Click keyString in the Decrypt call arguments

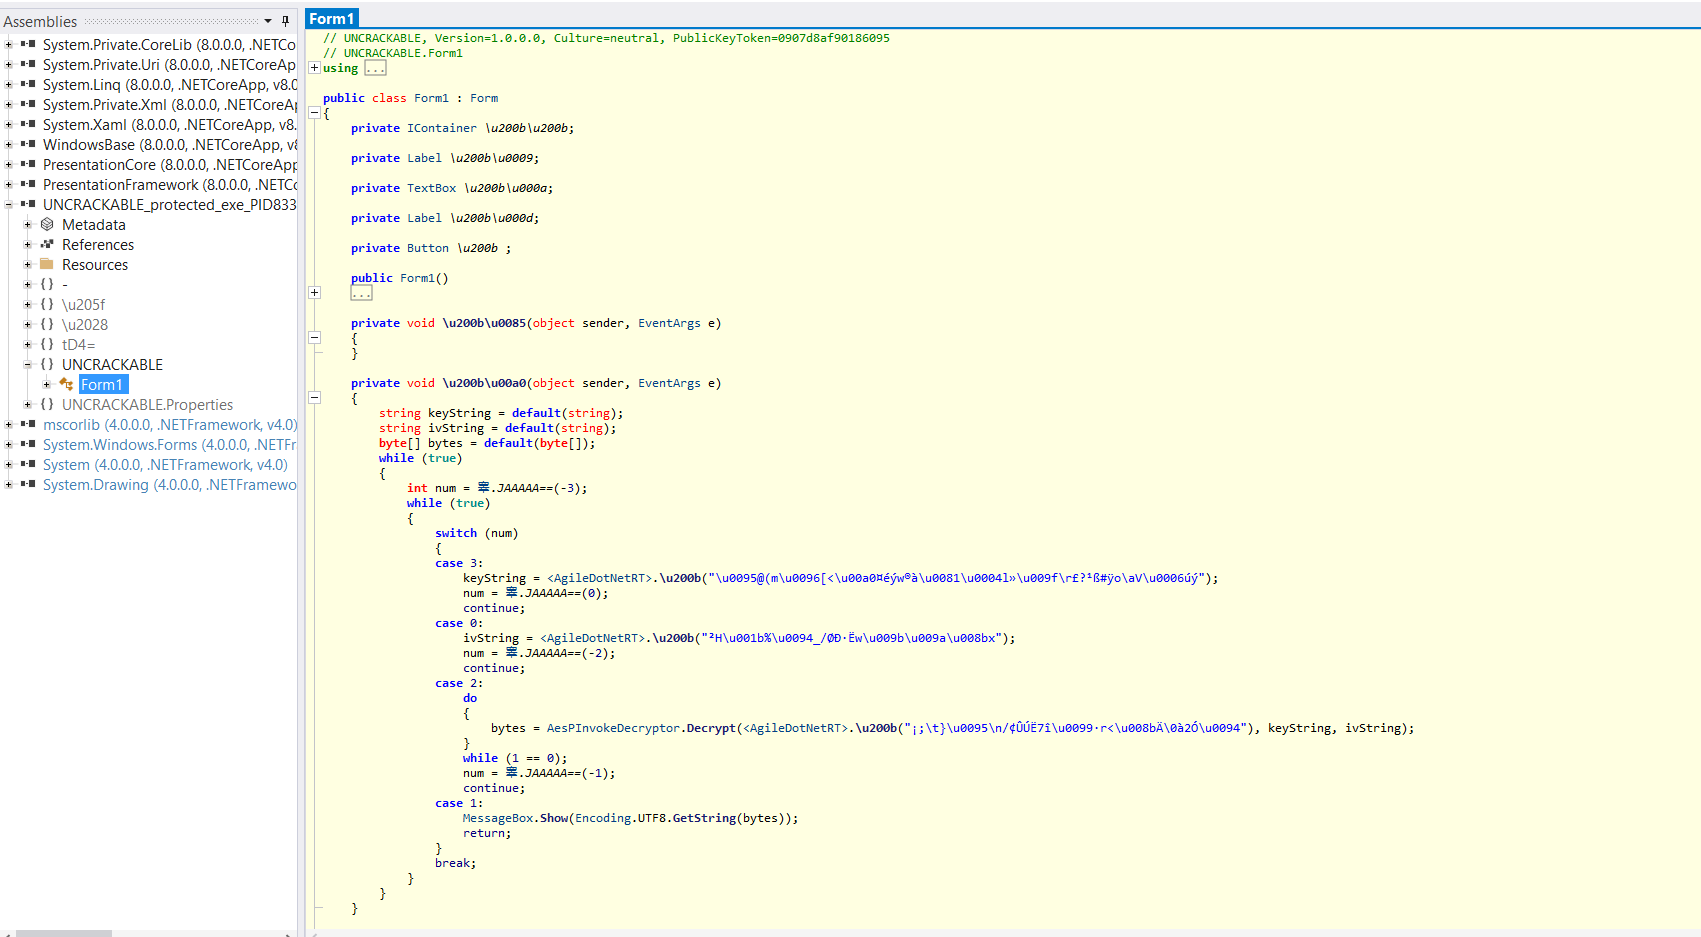1299,728
